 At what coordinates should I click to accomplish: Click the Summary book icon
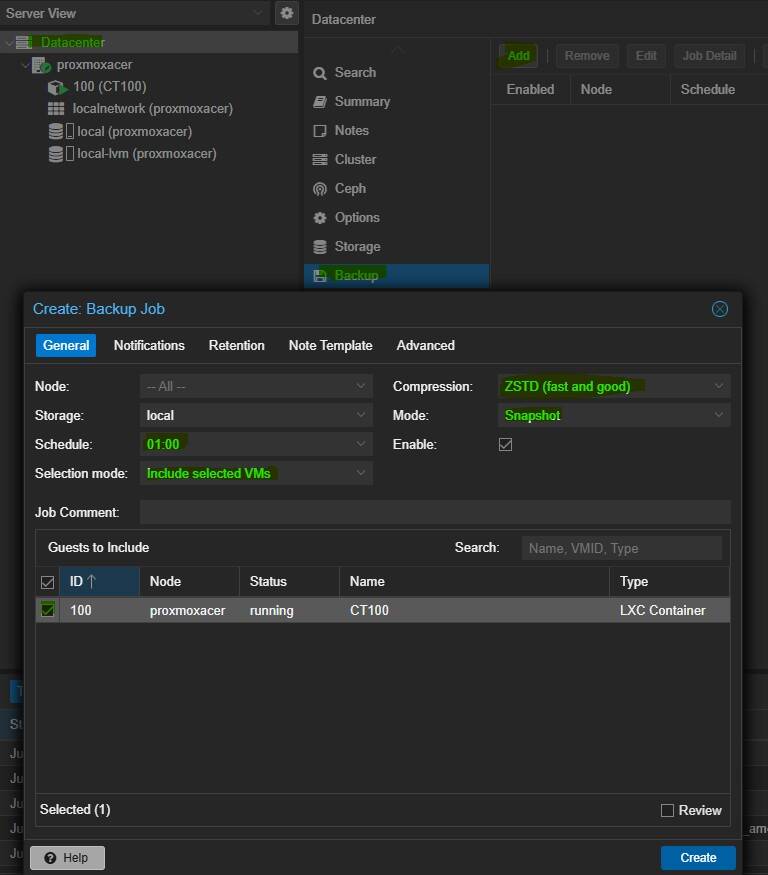point(320,102)
